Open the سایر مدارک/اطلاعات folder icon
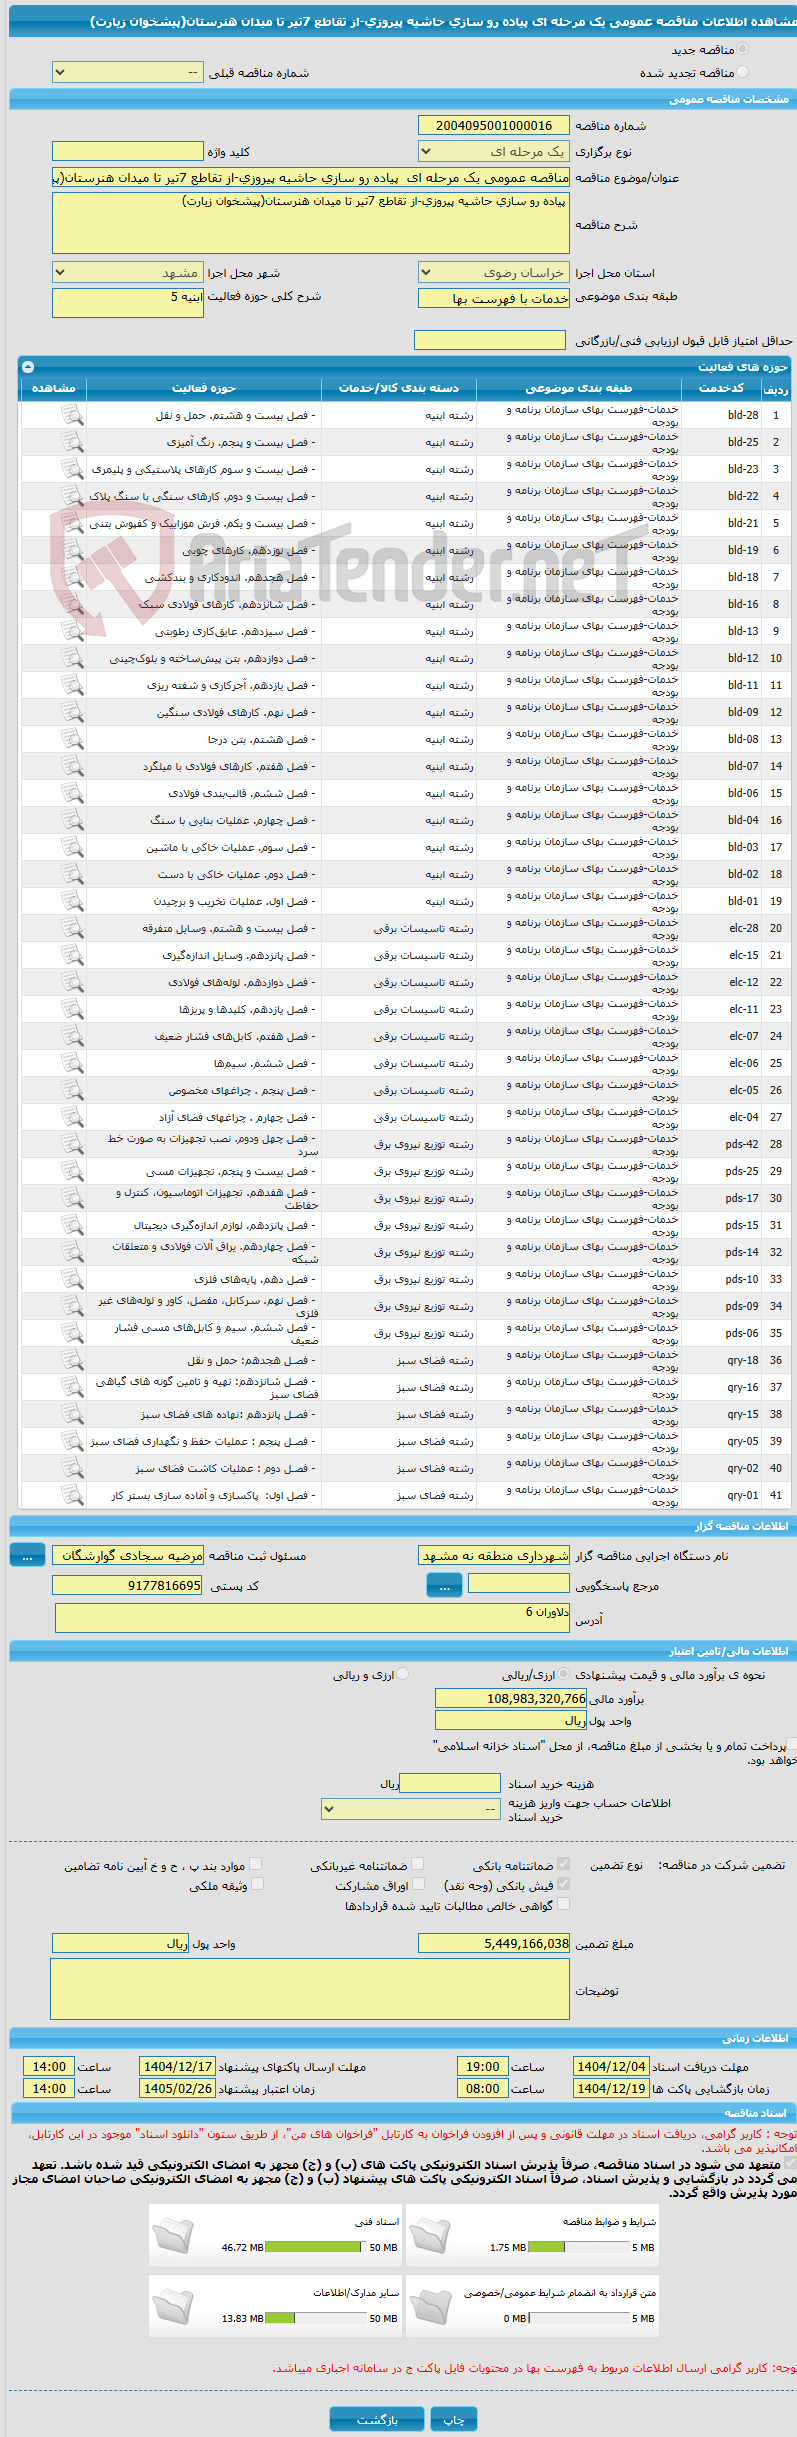This screenshot has width=797, height=2437. coord(173,2306)
